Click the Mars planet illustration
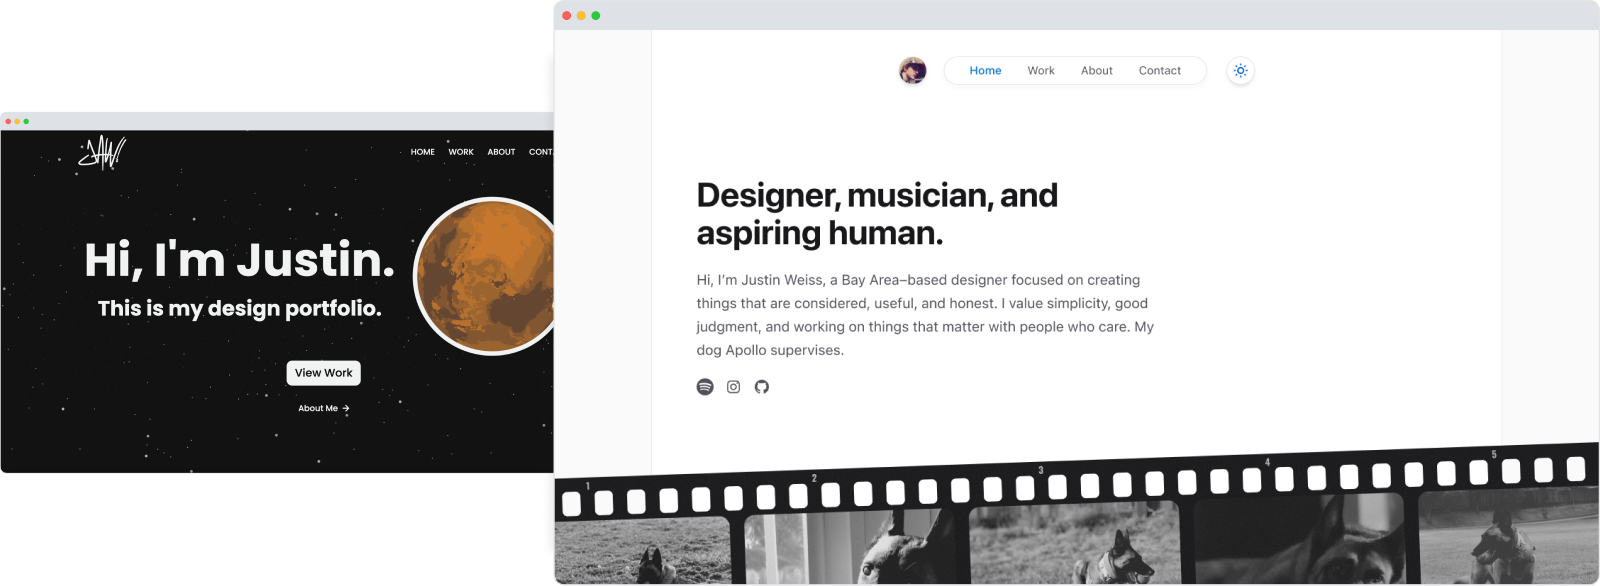1600x586 pixels. 485,276
